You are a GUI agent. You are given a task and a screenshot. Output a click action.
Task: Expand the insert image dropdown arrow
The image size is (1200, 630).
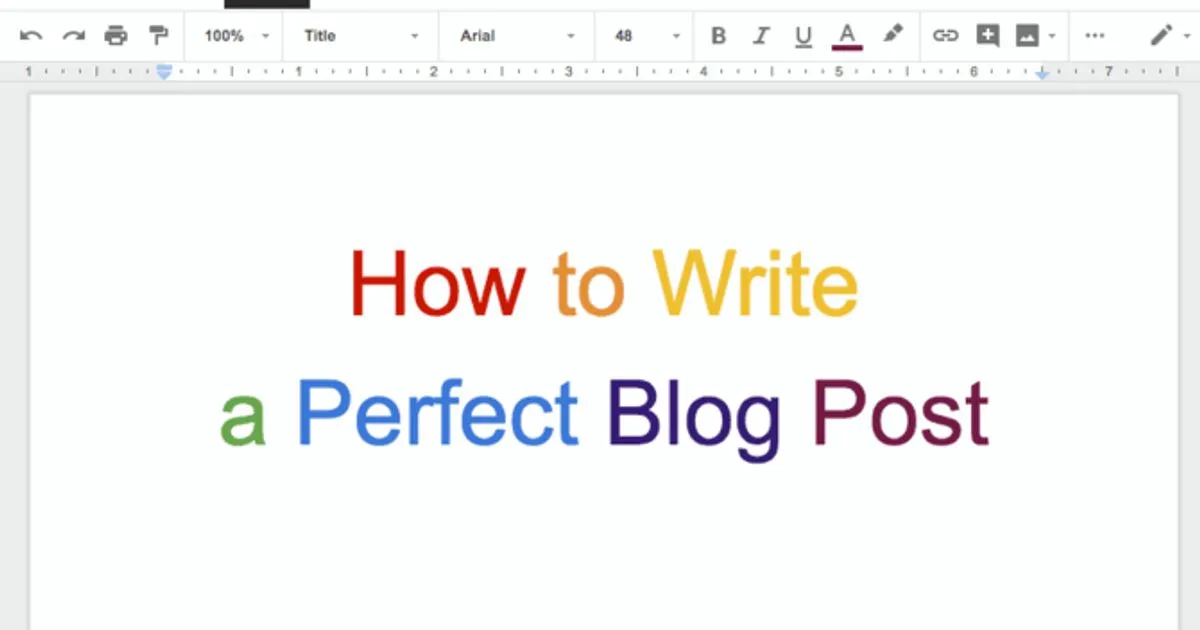pos(1052,36)
